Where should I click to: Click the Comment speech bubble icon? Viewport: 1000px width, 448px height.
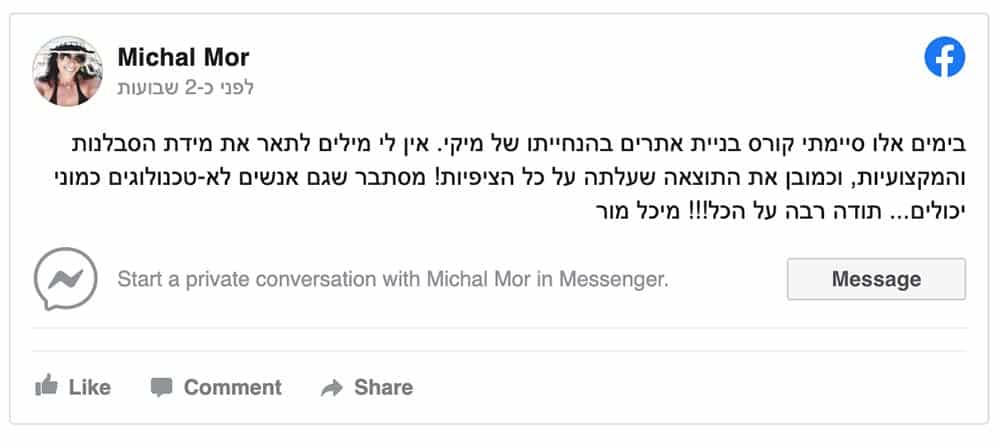(x=161, y=386)
